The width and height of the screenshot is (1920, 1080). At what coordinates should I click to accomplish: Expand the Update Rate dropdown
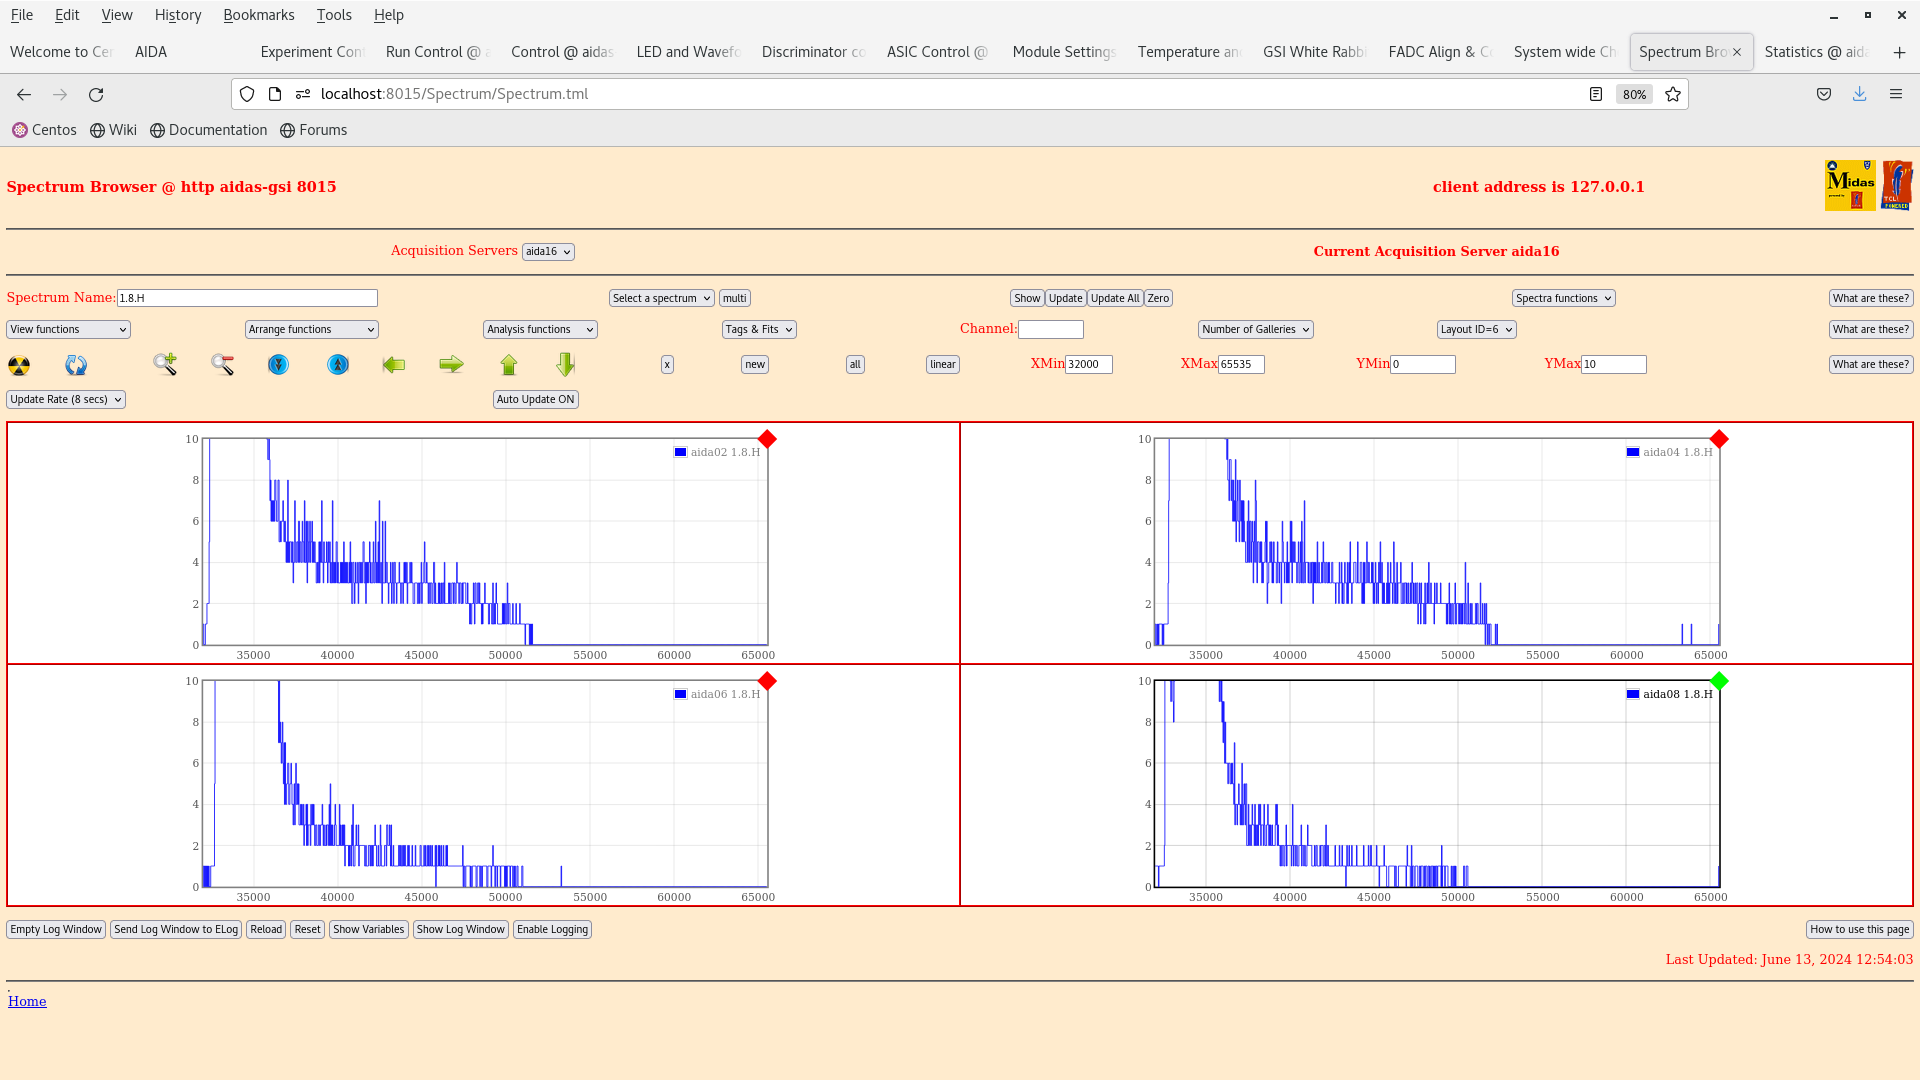(66, 399)
